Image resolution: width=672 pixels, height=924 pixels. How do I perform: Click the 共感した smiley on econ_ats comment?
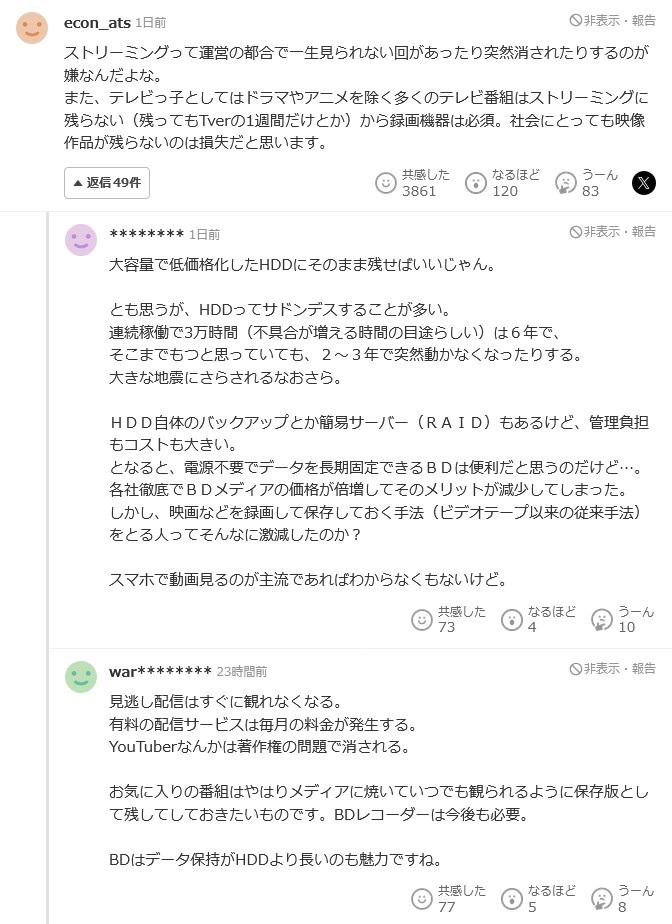tap(386, 182)
